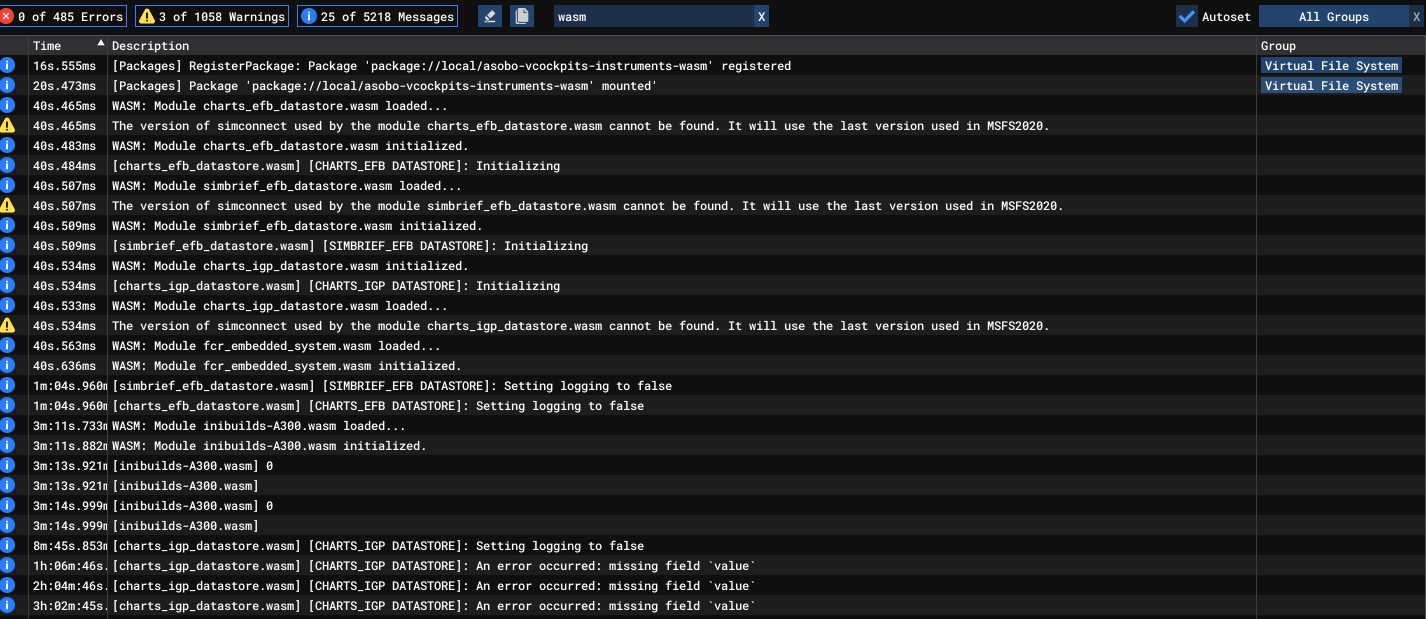Image resolution: width=1426 pixels, height=619 pixels.
Task: Clear the wasm search filter with X
Action: 761,16
